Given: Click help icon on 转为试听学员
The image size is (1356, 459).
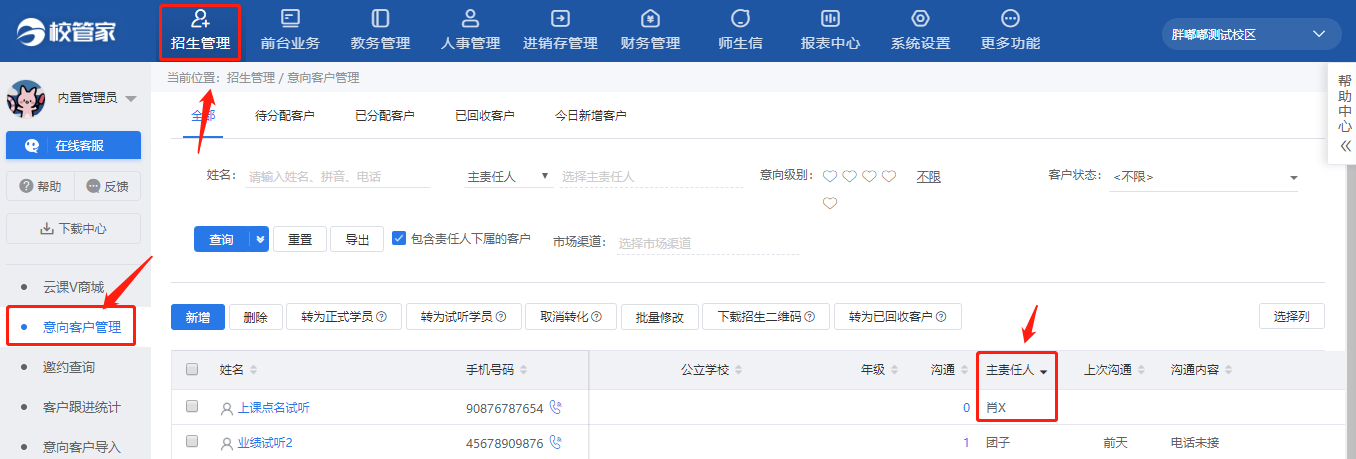Looking at the screenshot, I should (501, 317).
